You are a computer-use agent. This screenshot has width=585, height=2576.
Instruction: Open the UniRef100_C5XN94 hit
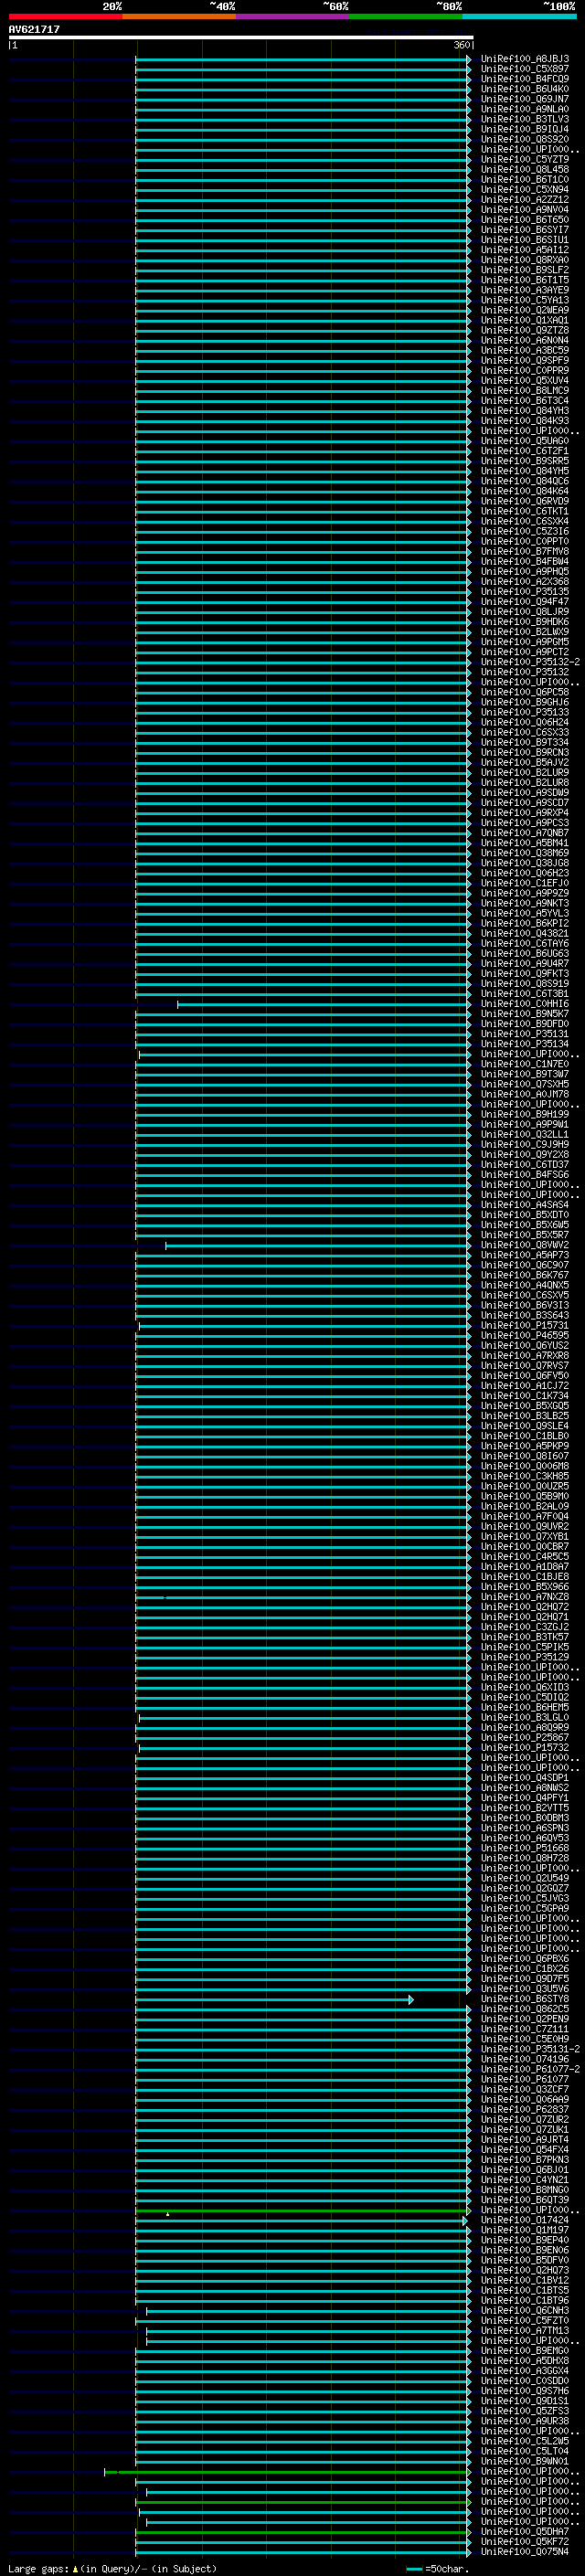click(525, 189)
